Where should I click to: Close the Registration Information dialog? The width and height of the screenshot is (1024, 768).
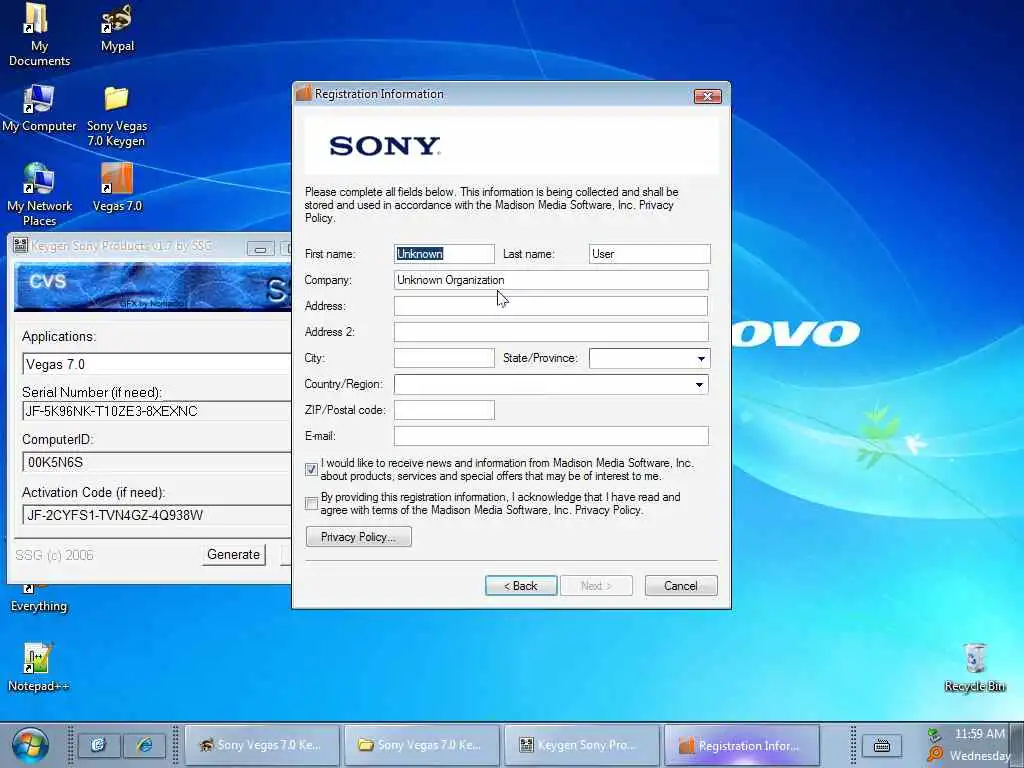pos(707,97)
